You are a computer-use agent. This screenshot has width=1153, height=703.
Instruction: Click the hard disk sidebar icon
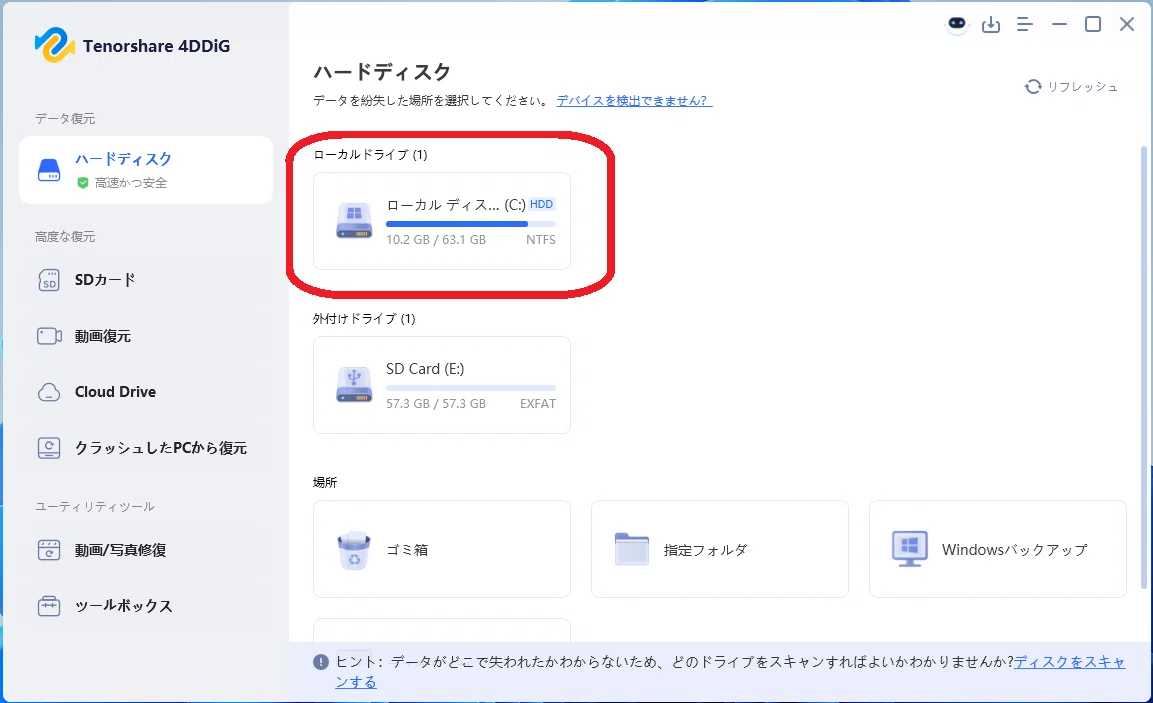coord(49,170)
